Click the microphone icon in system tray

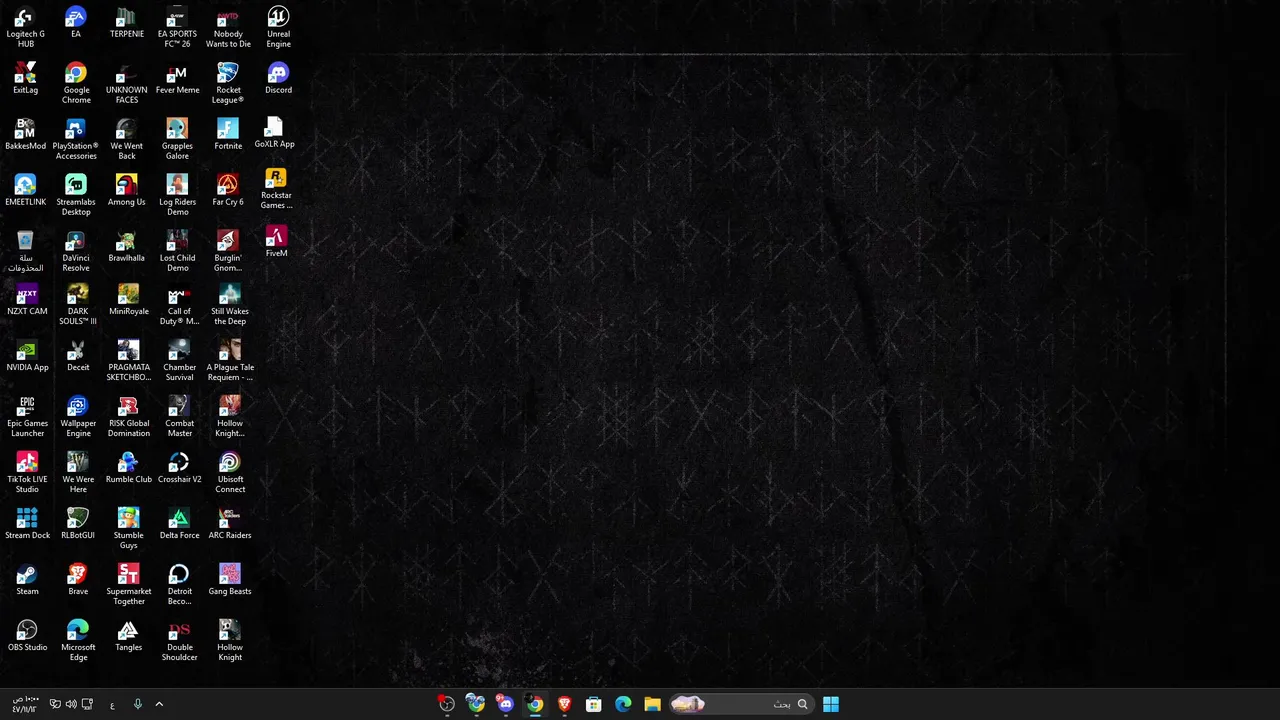pyautogui.click(x=138, y=704)
